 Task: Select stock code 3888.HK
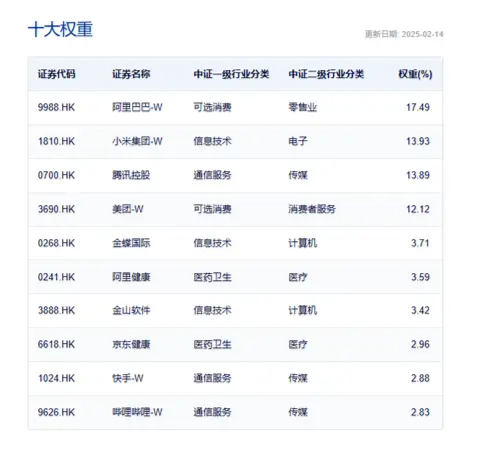[x=56, y=310]
